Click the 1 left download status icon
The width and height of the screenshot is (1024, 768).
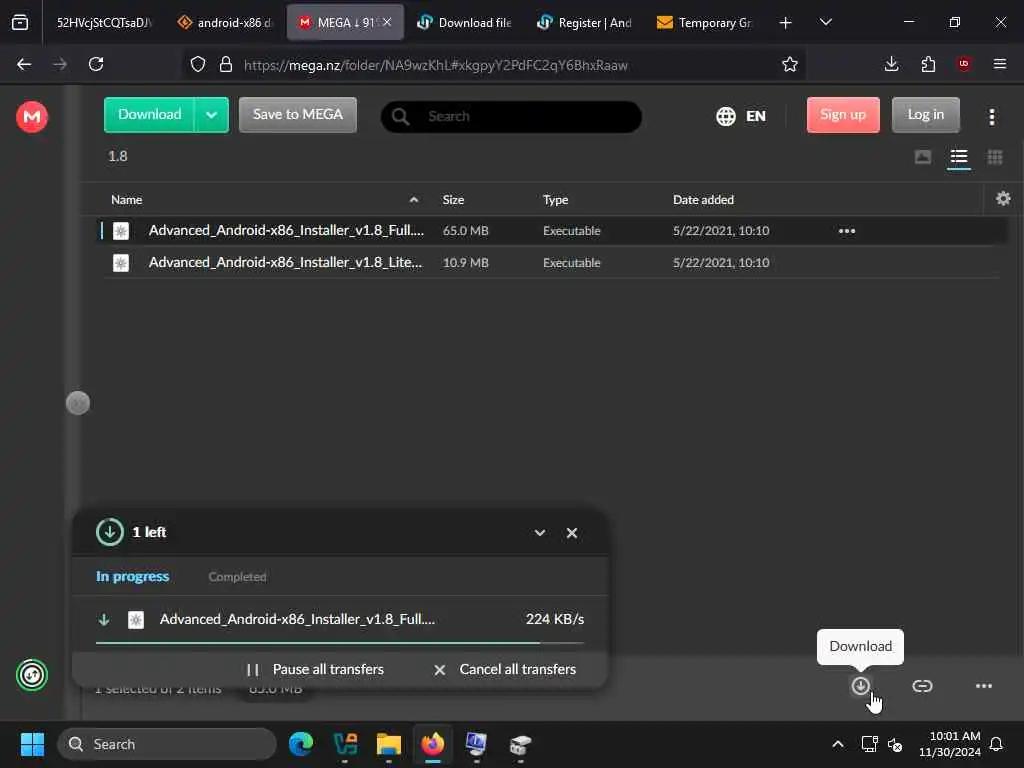click(x=110, y=532)
